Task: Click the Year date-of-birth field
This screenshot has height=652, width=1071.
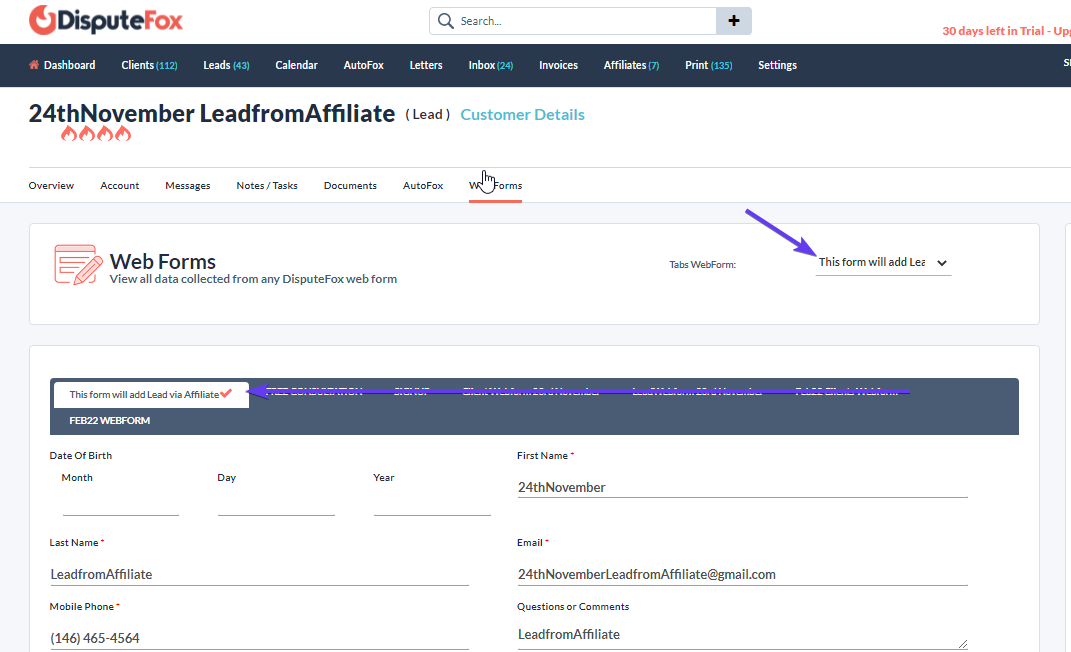Action: (432, 505)
